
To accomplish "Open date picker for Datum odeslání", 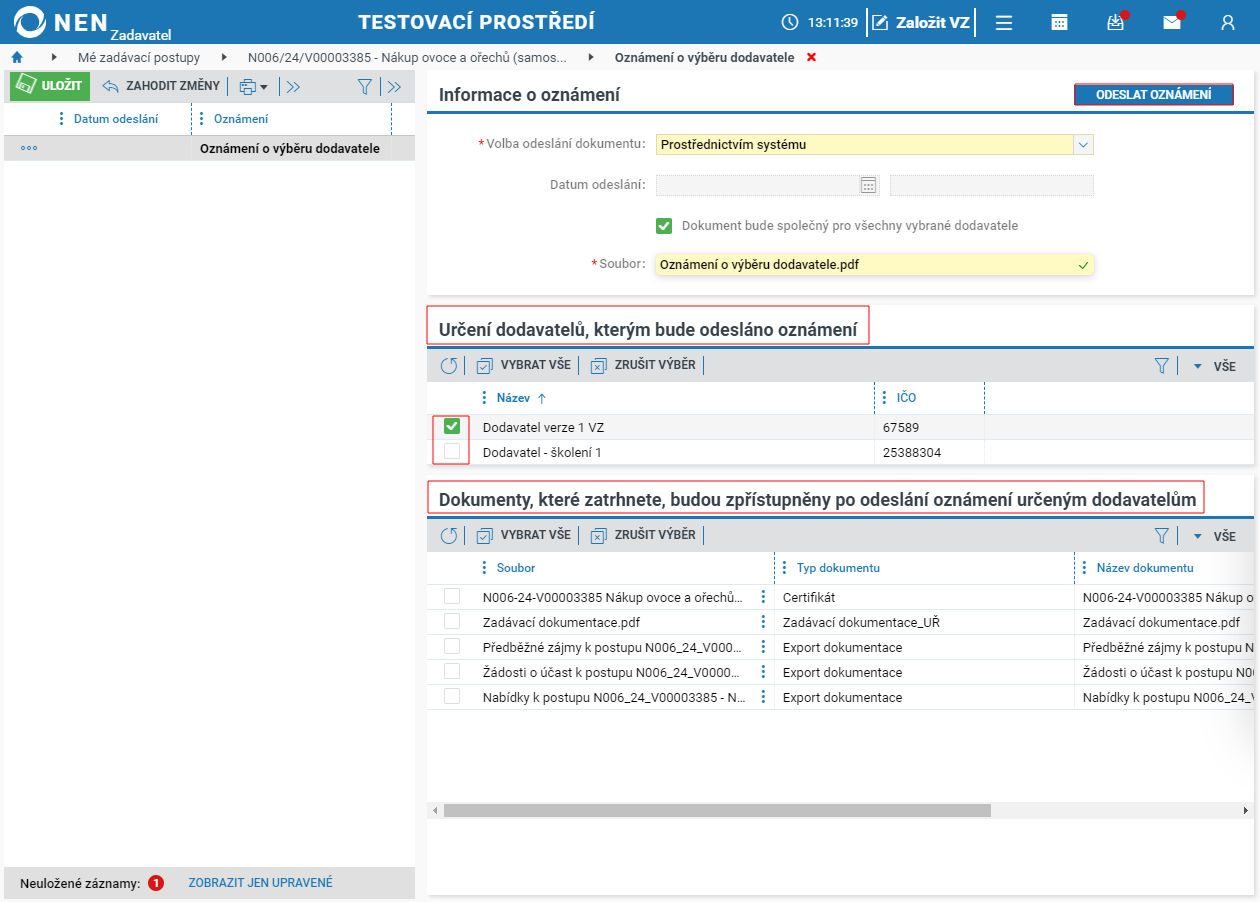I will click(868, 185).
